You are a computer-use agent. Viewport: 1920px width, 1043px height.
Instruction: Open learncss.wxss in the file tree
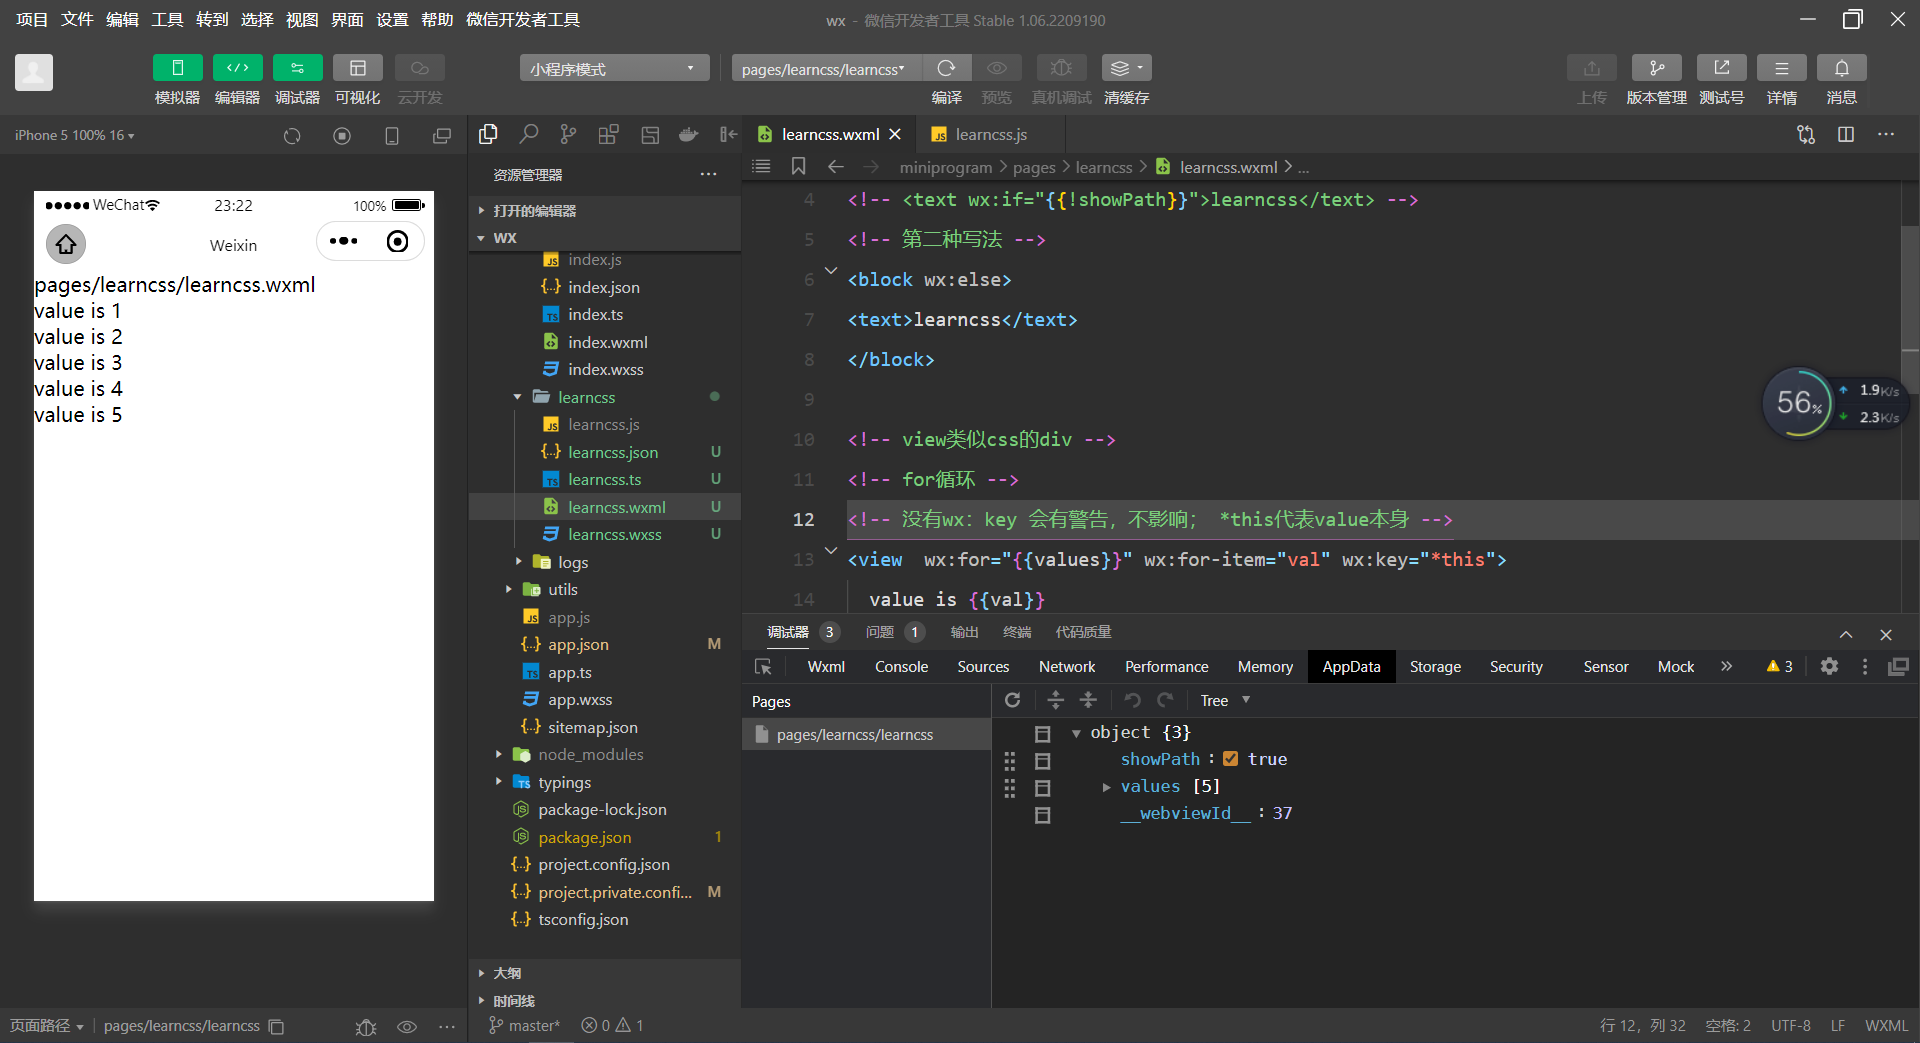(614, 535)
